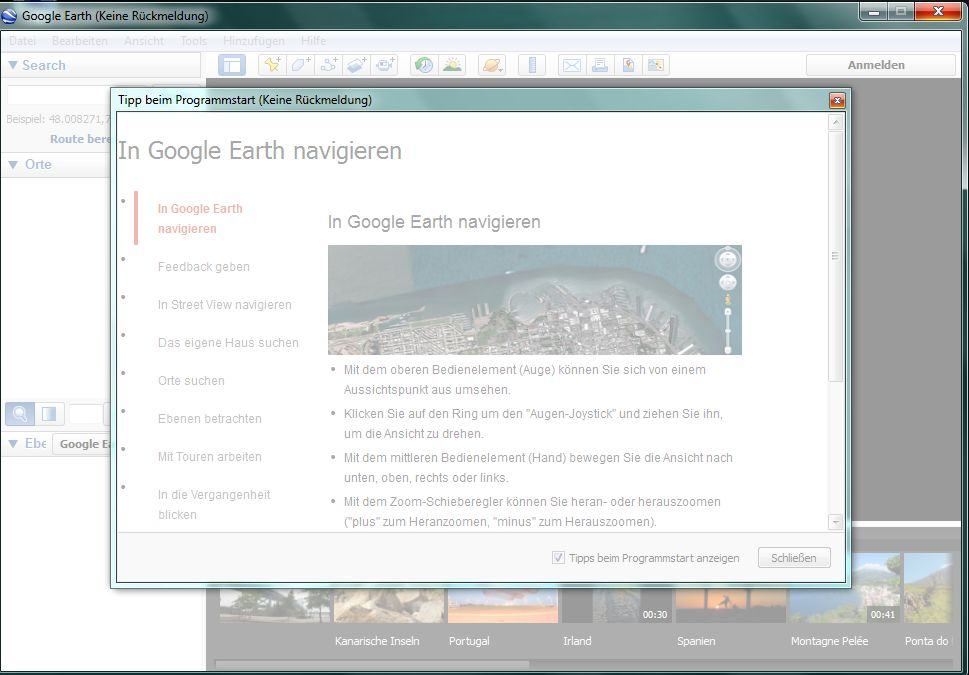Click the panel split-view icon beside the magnifier
The image size is (969, 675).
(49, 414)
